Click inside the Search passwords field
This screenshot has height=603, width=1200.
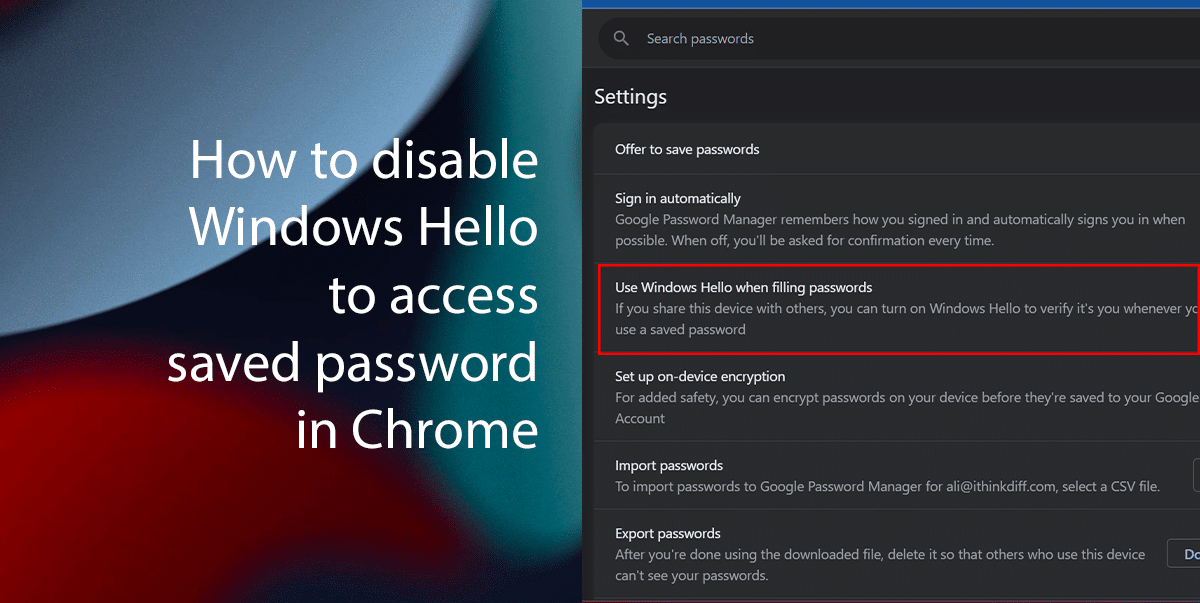pyautogui.click(x=750, y=38)
